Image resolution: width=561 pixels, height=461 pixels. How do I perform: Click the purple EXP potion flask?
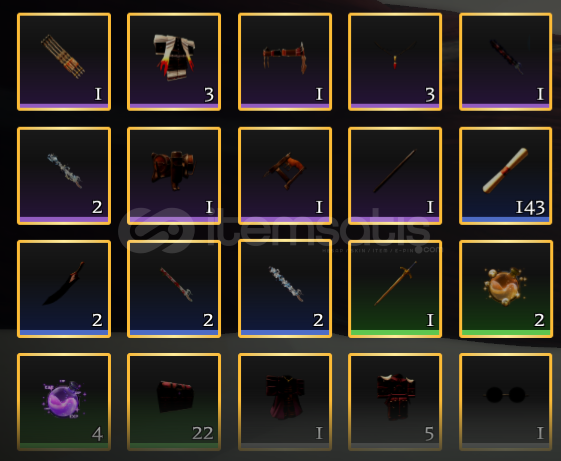click(x=64, y=402)
